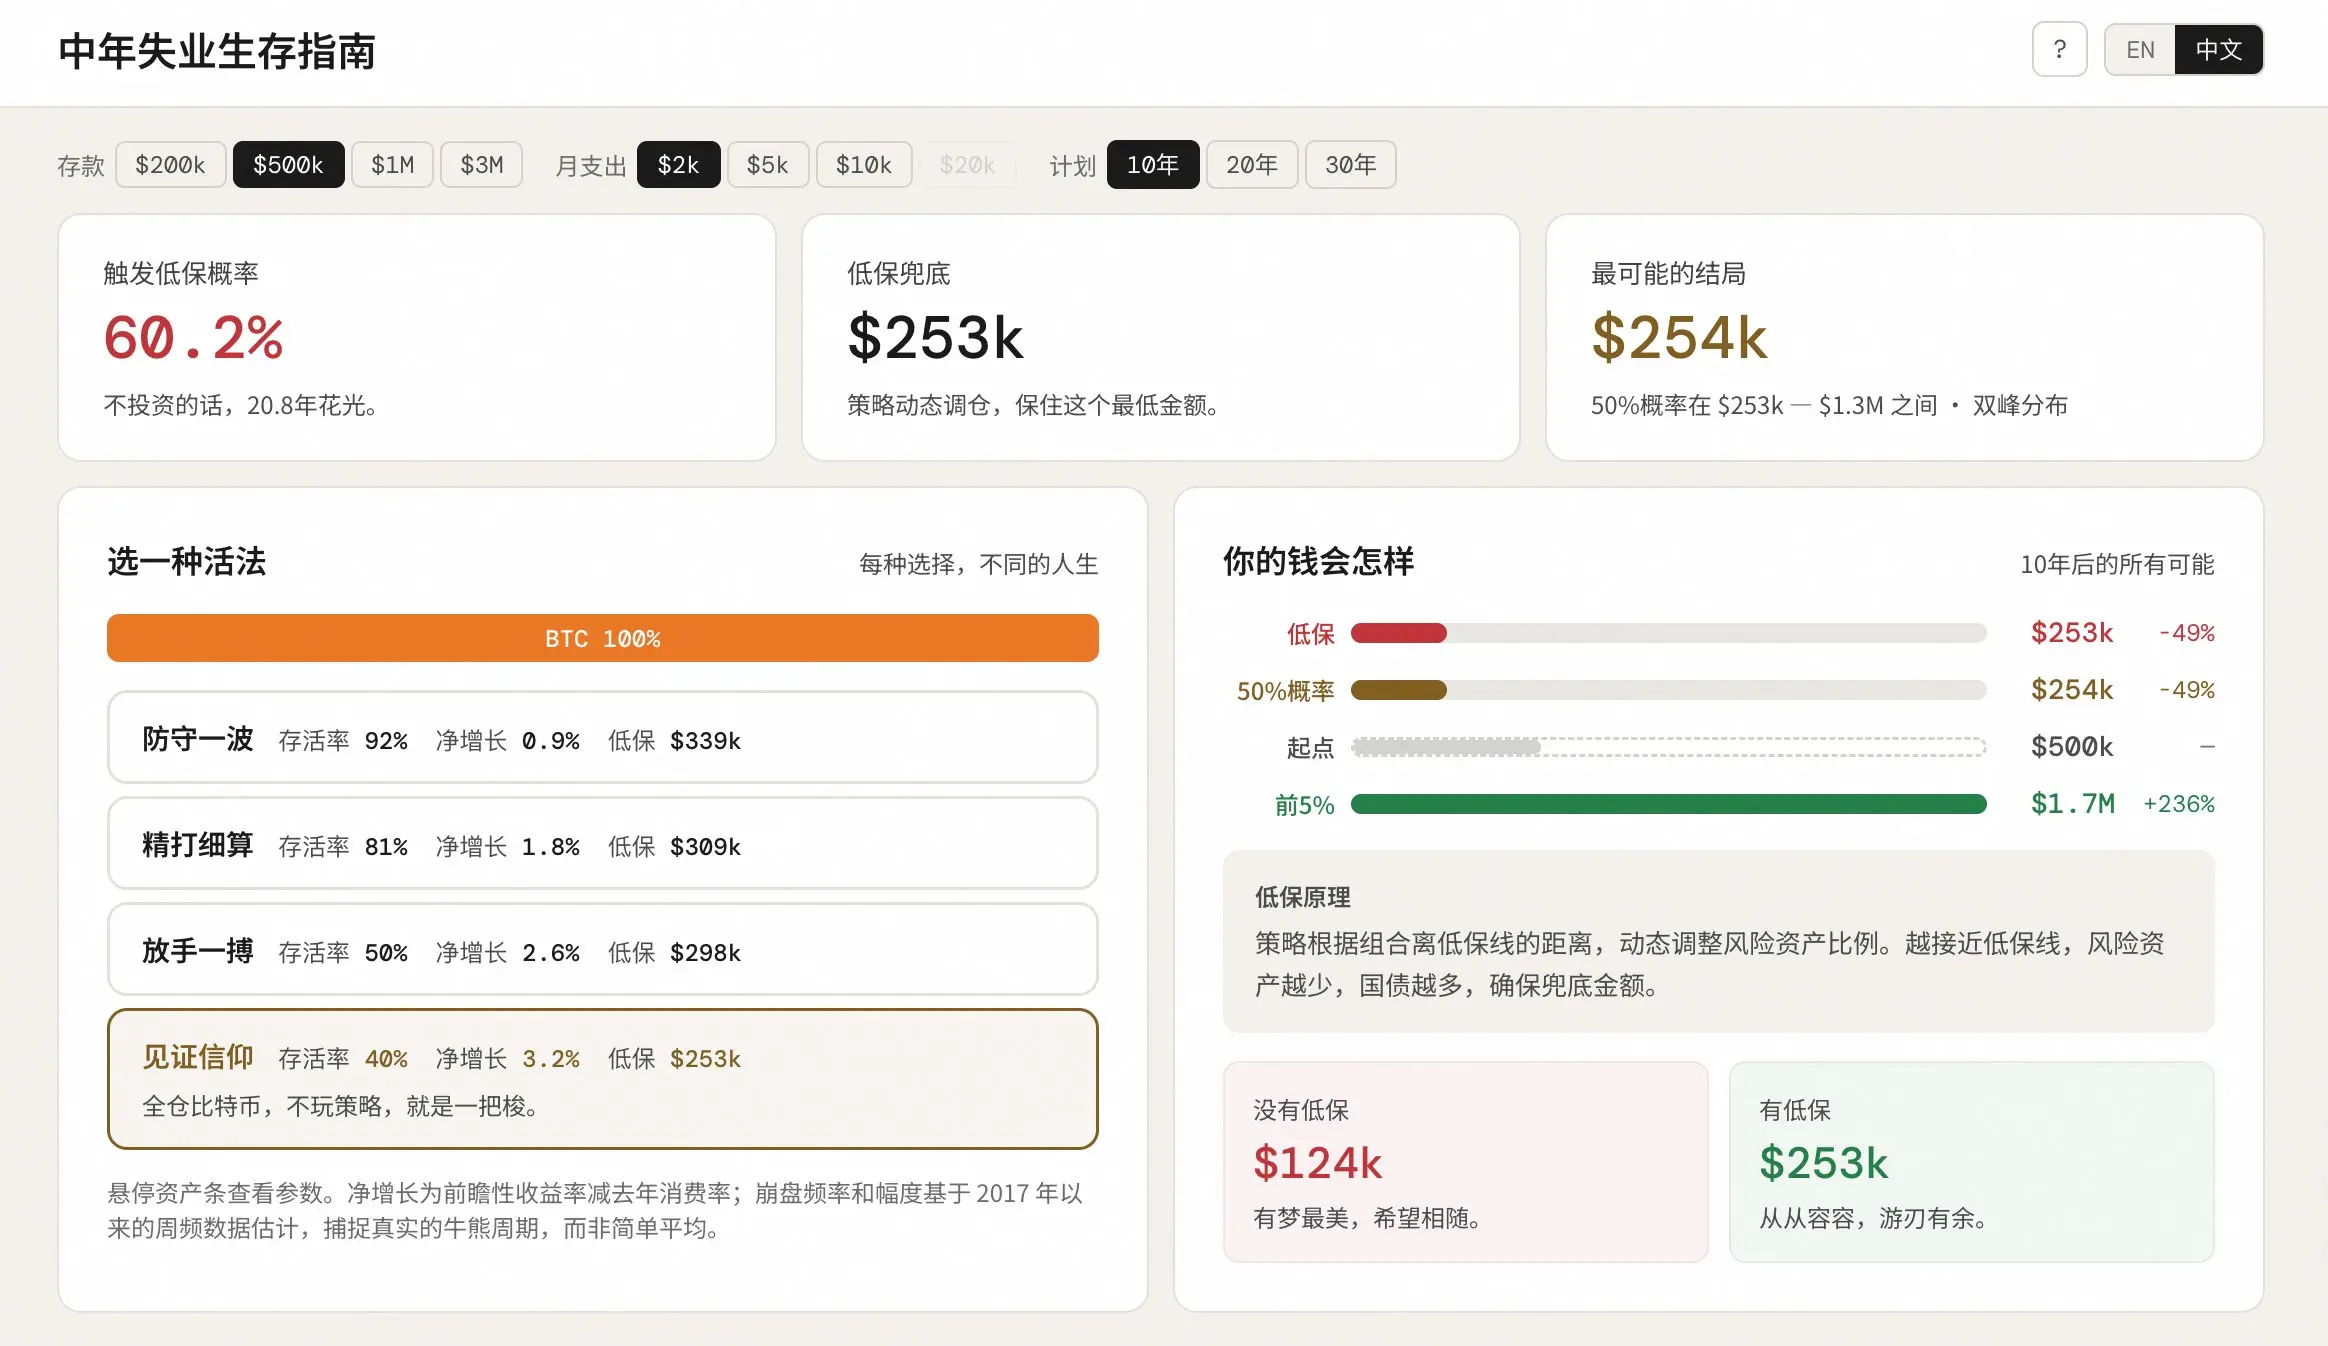Choose the 精打细算 strategy card
This screenshot has width=2328, height=1346.
tap(602, 844)
